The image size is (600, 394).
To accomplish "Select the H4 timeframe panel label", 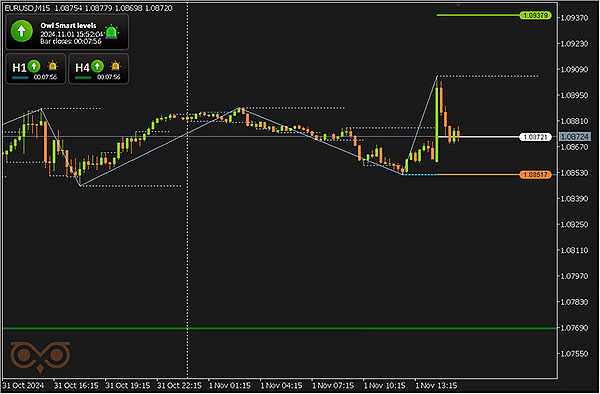I will (82, 68).
